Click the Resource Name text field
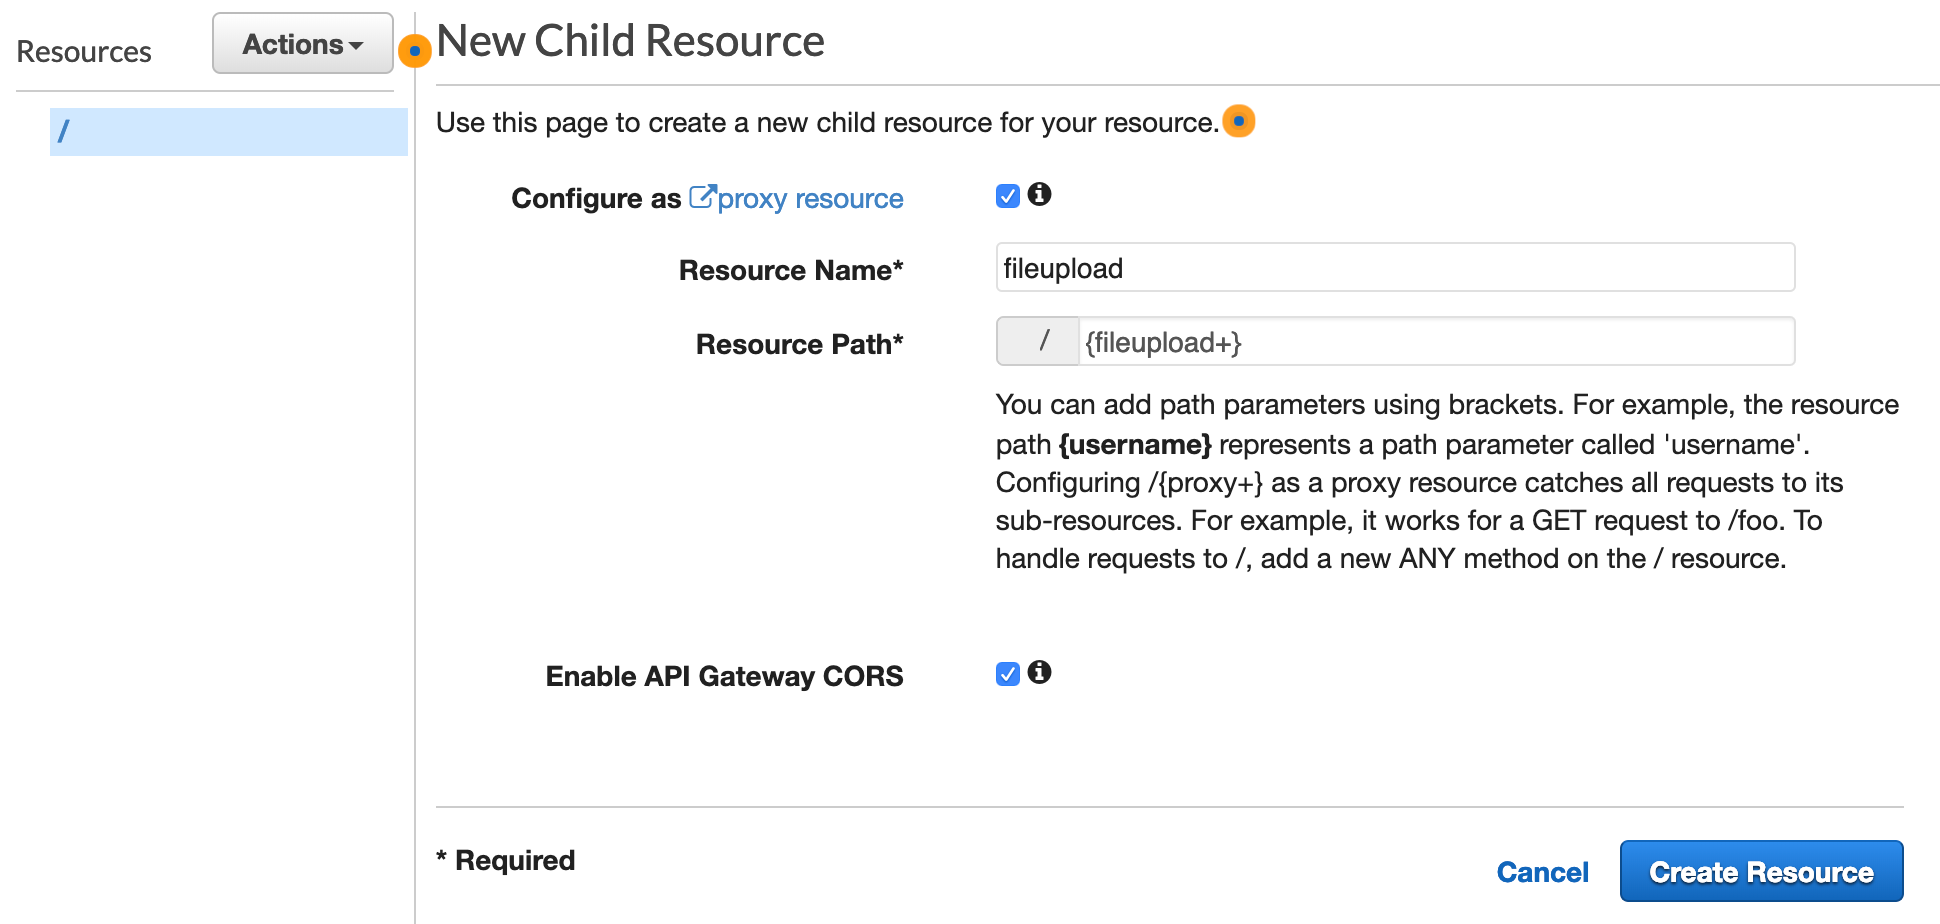The image size is (1940, 924). coord(1394,268)
